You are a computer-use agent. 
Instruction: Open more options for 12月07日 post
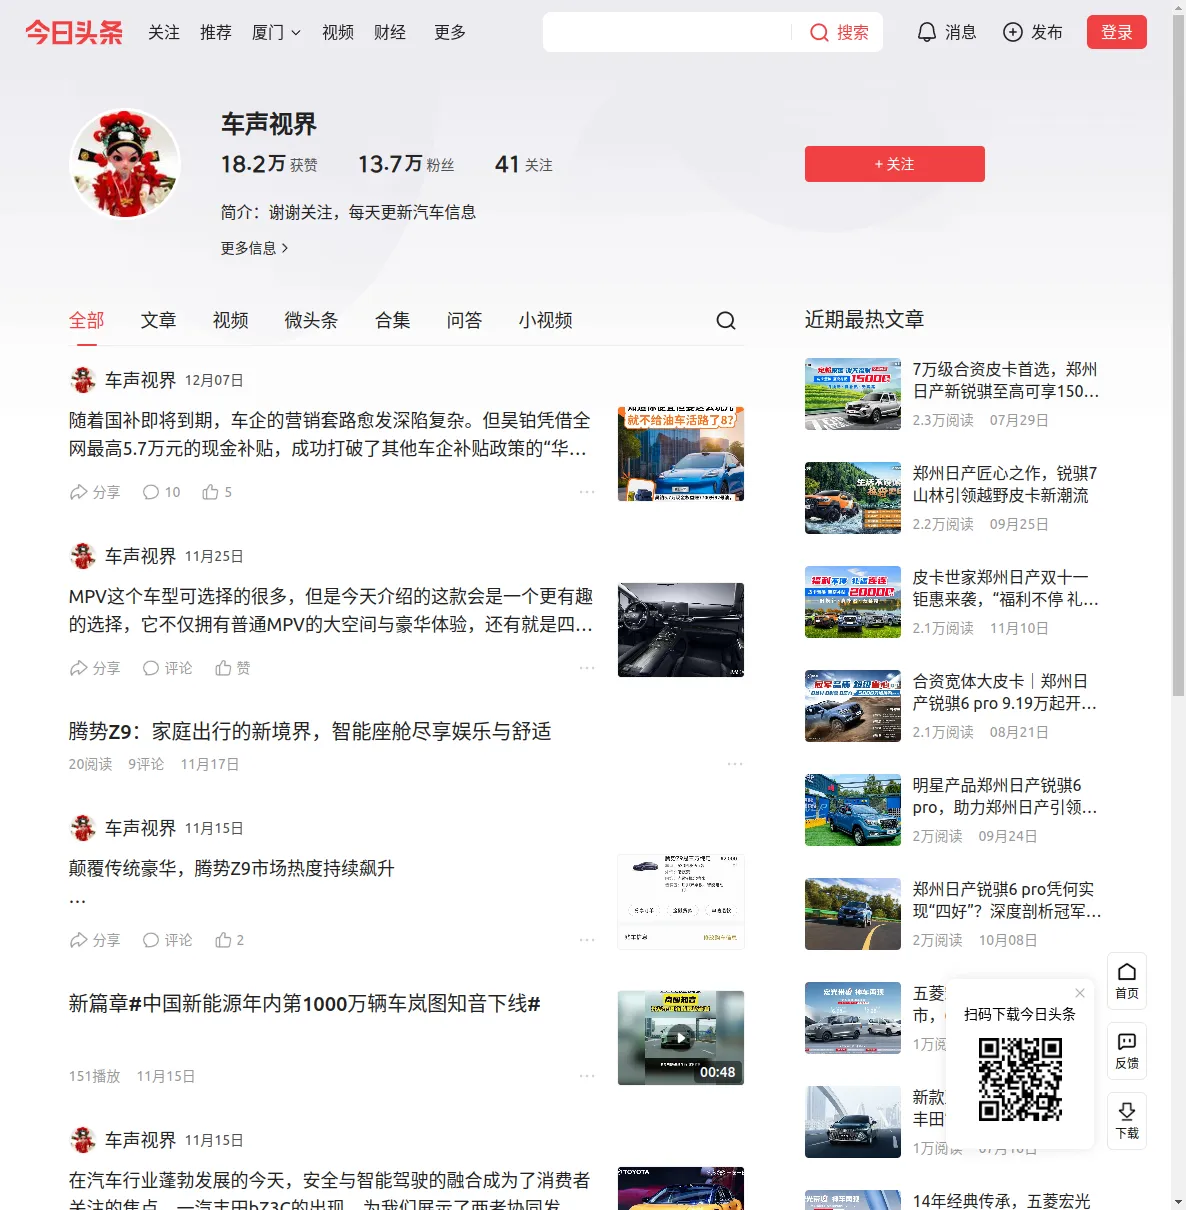pos(587,492)
